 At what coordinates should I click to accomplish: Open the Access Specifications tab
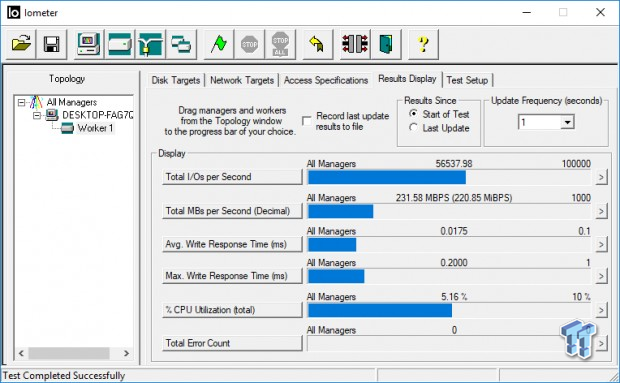326,80
